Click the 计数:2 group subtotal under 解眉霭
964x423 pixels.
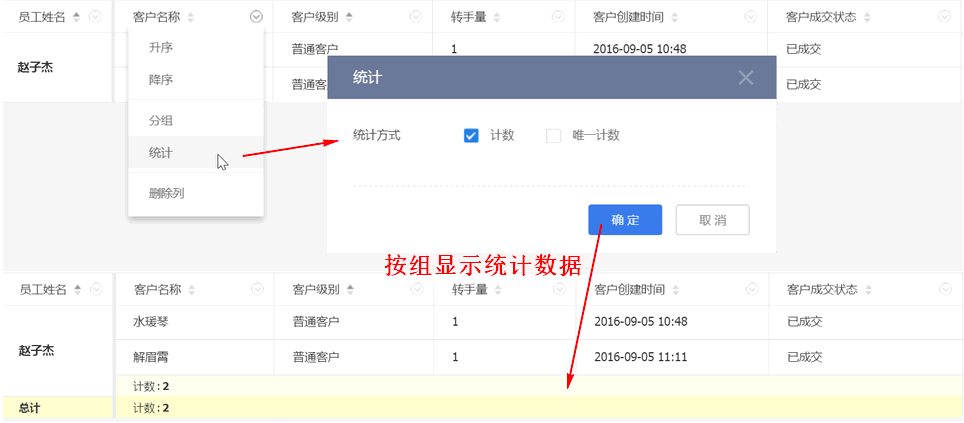(x=151, y=386)
